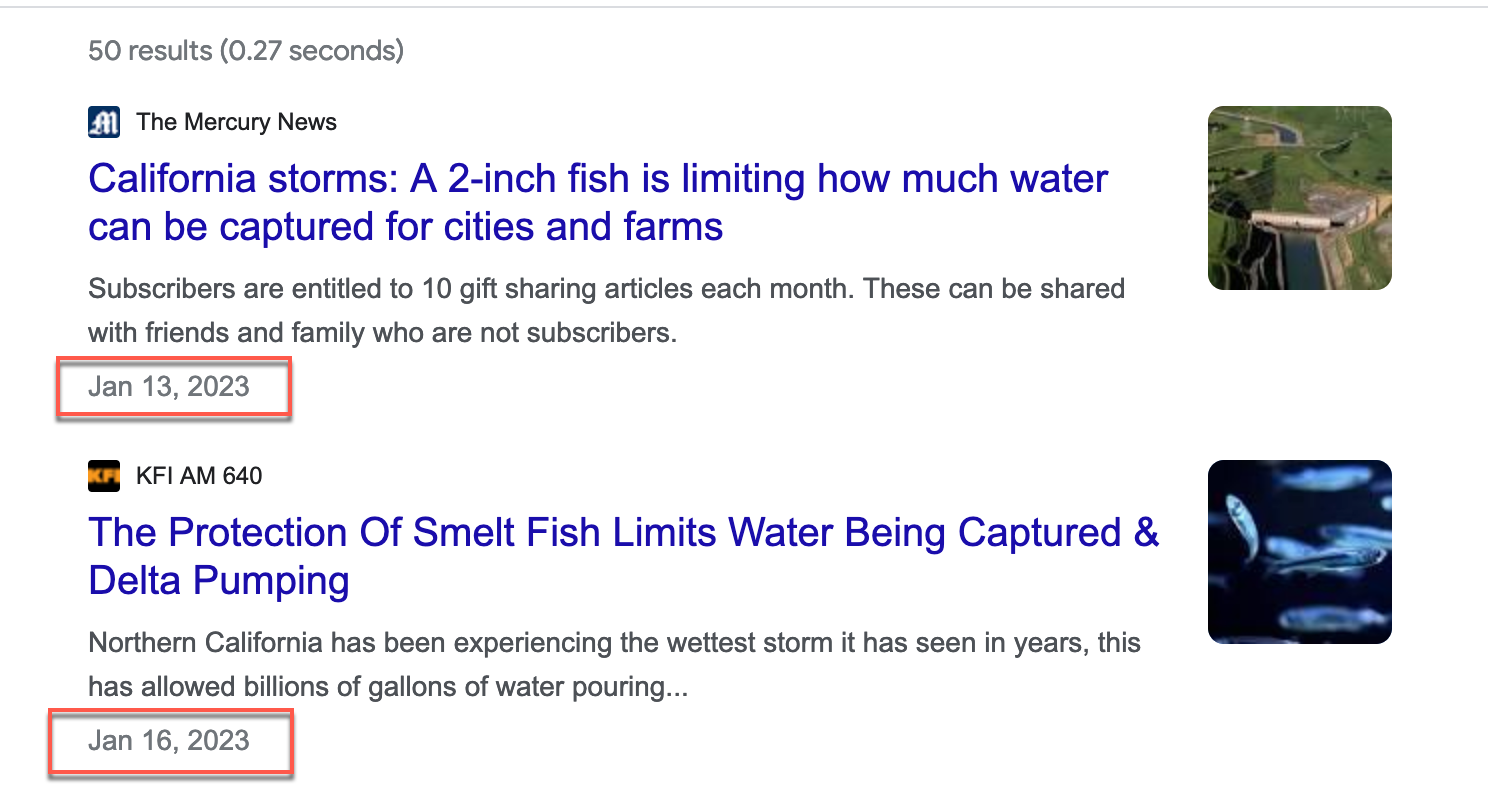
Task: Click the 'Northern California has been experiencing' snippet line
Action: pos(614,643)
